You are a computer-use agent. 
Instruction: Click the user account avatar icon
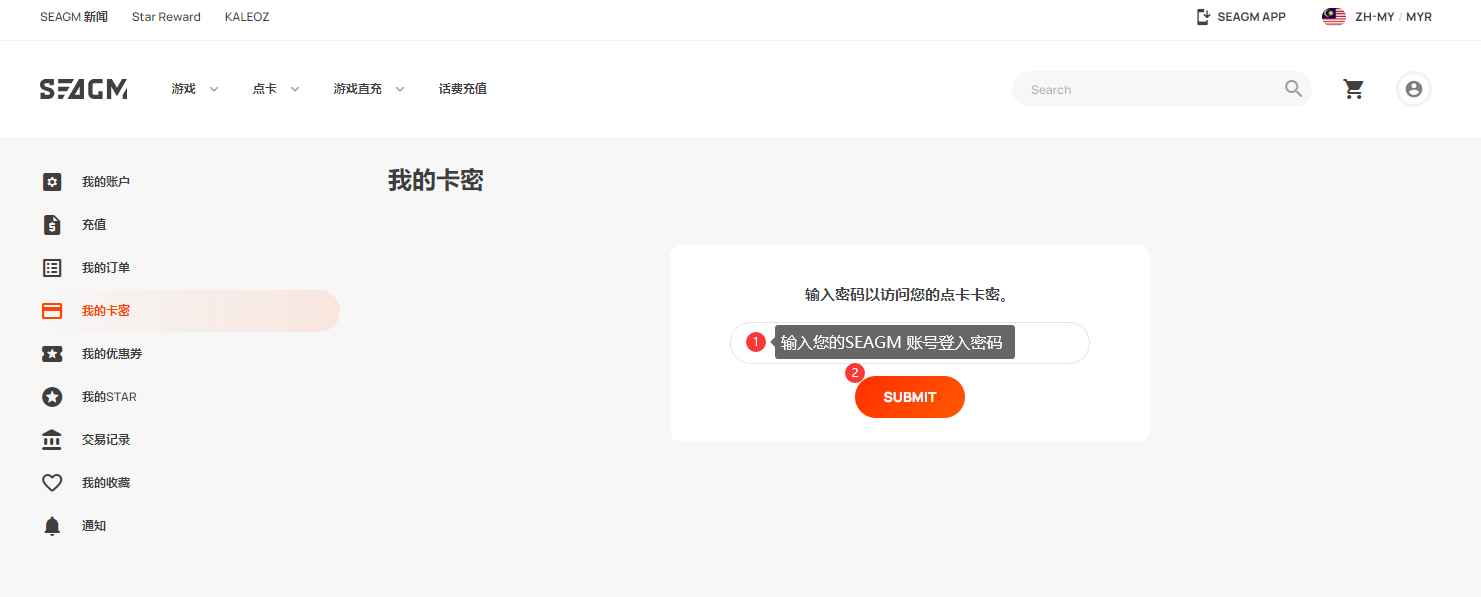point(1414,89)
